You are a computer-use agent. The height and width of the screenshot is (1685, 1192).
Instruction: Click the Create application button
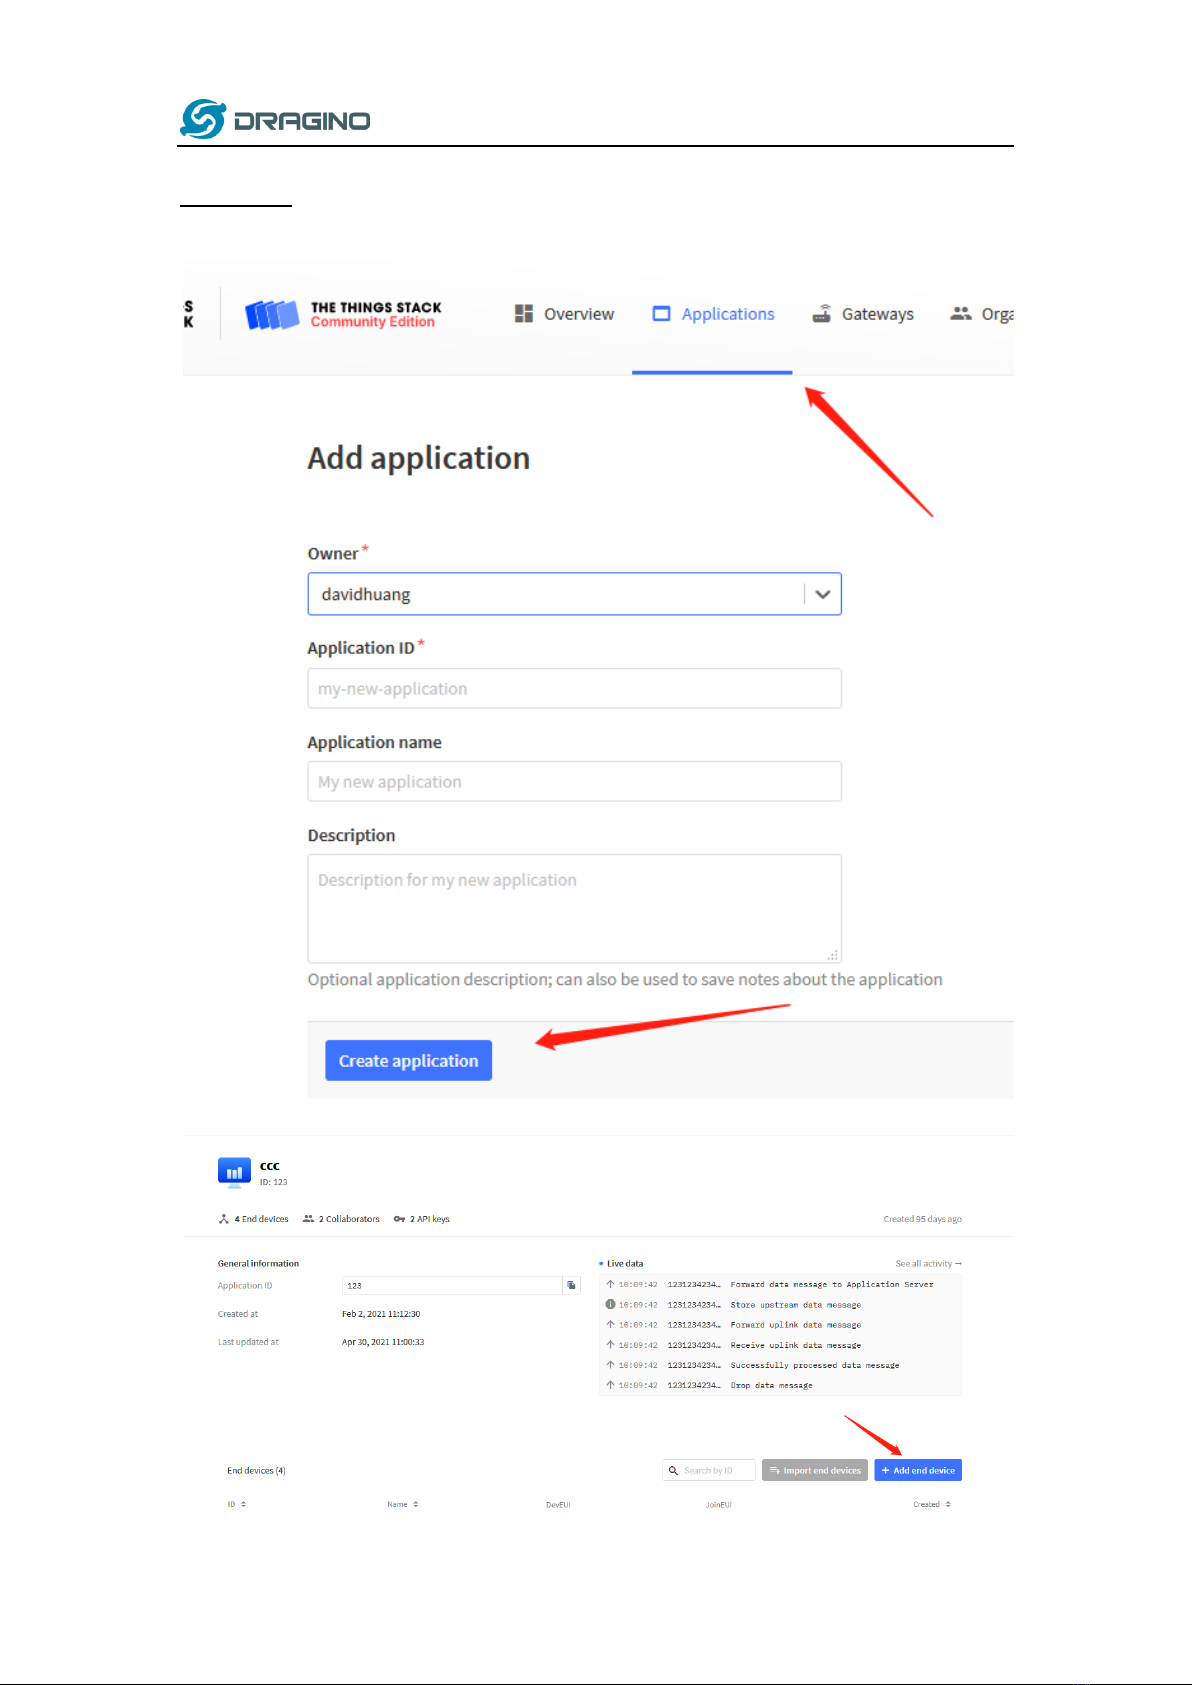[x=408, y=1060]
